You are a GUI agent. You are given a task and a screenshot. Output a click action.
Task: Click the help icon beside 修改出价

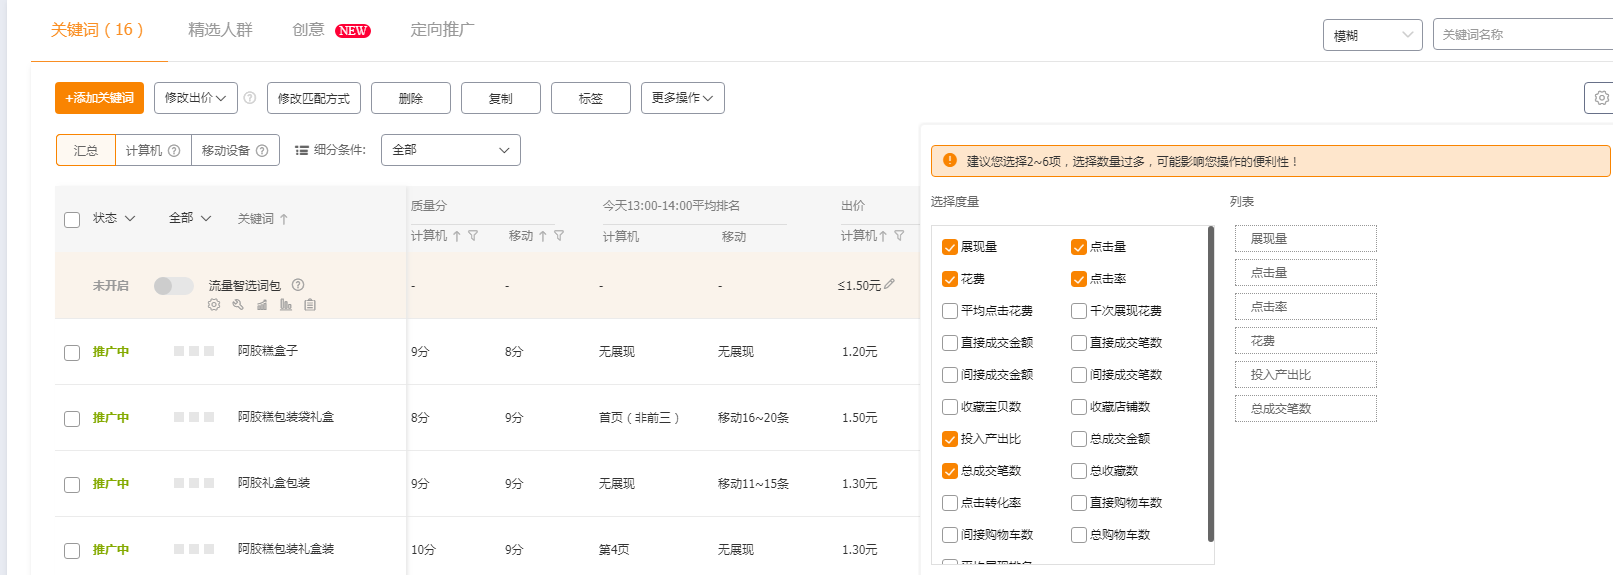pyautogui.click(x=250, y=98)
